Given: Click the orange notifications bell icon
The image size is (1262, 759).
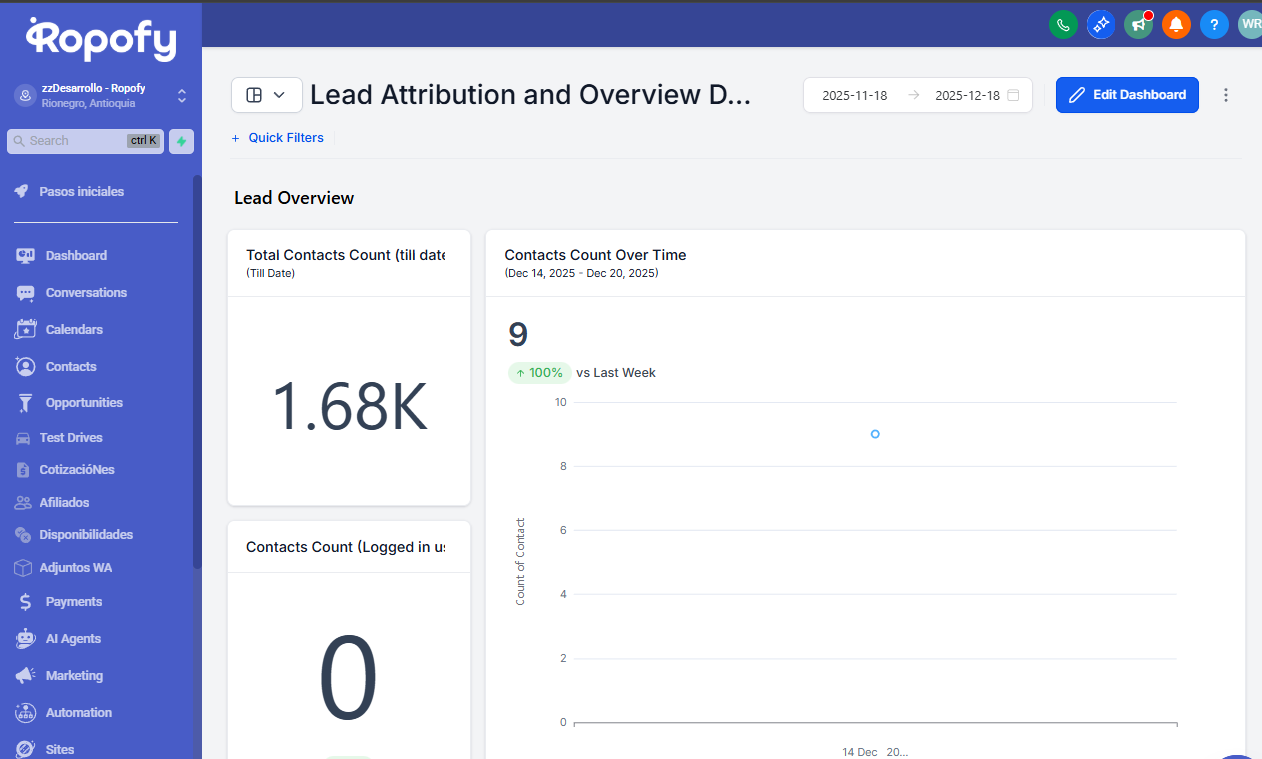Looking at the screenshot, I should point(1176,25).
